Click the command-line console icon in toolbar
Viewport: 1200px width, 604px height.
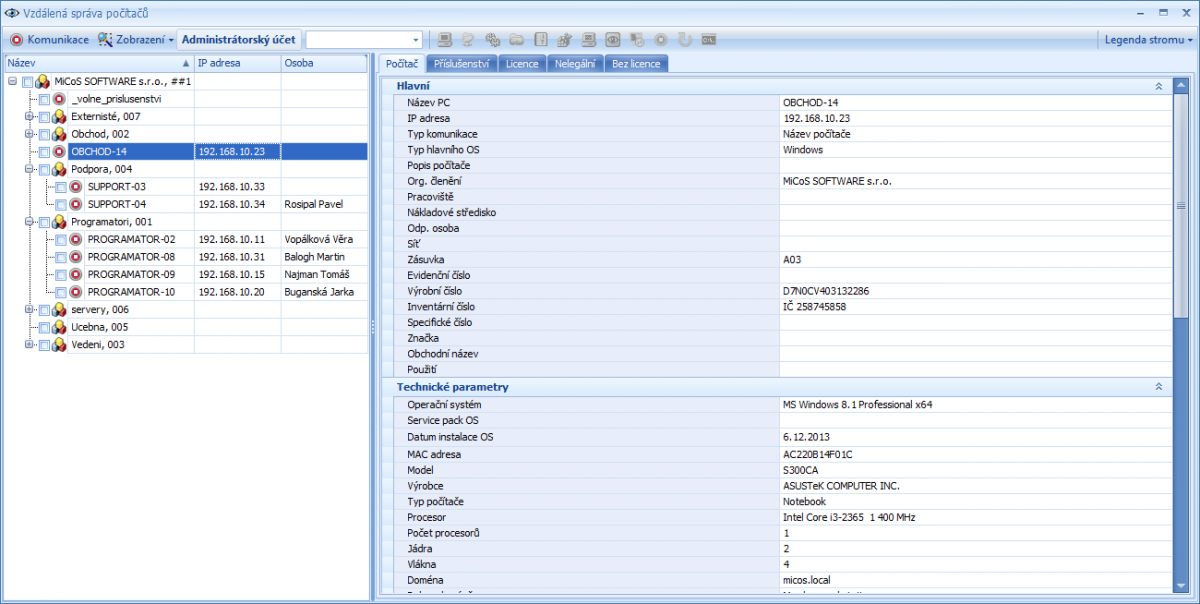[x=708, y=40]
